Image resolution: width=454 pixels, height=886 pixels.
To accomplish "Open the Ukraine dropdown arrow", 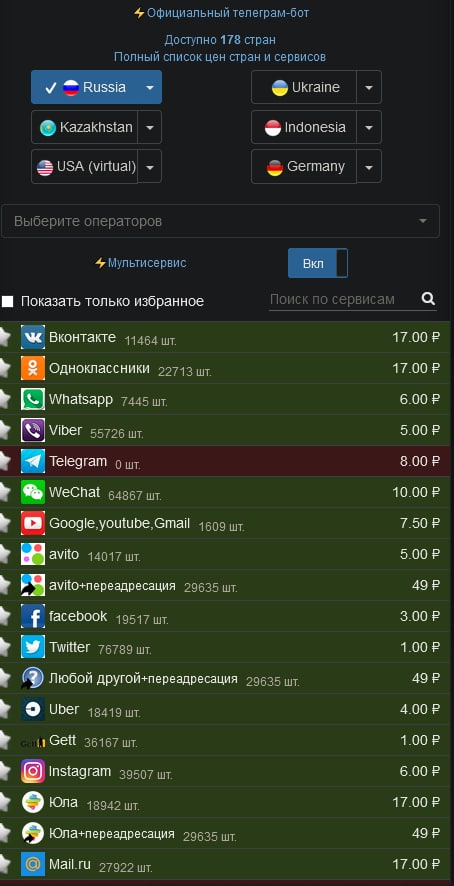I will tap(369, 88).
